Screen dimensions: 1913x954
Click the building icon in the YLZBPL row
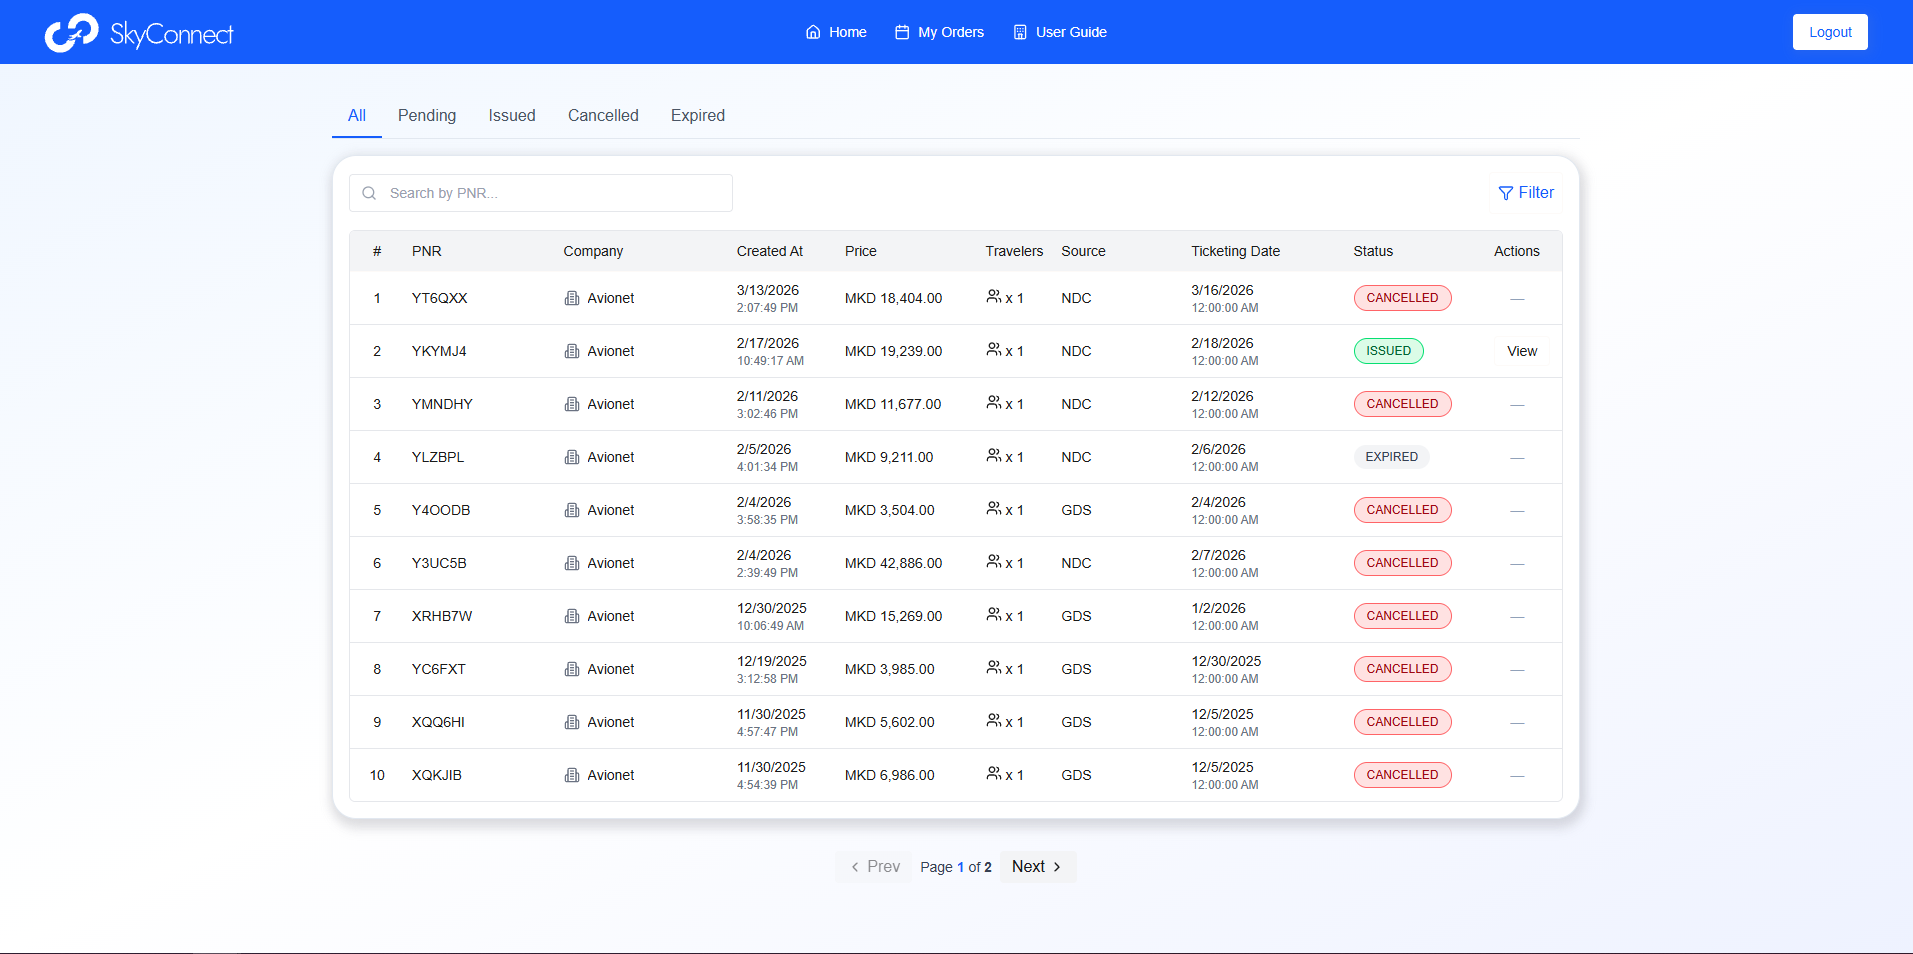click(x=572, y=457)
